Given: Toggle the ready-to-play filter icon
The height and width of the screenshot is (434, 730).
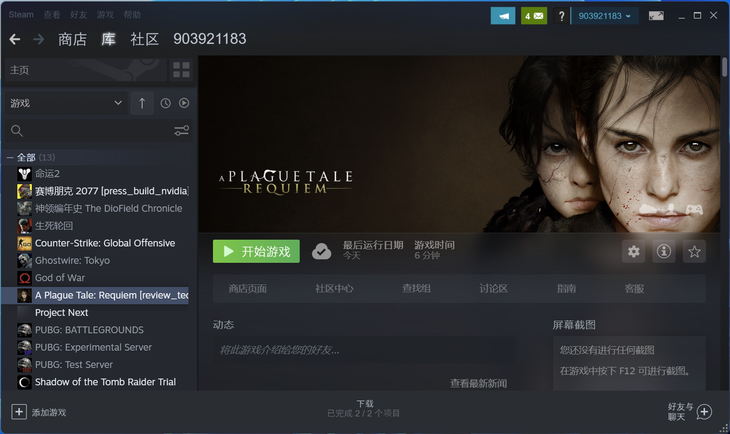Looking at the screenshot, I should [184, 103].
